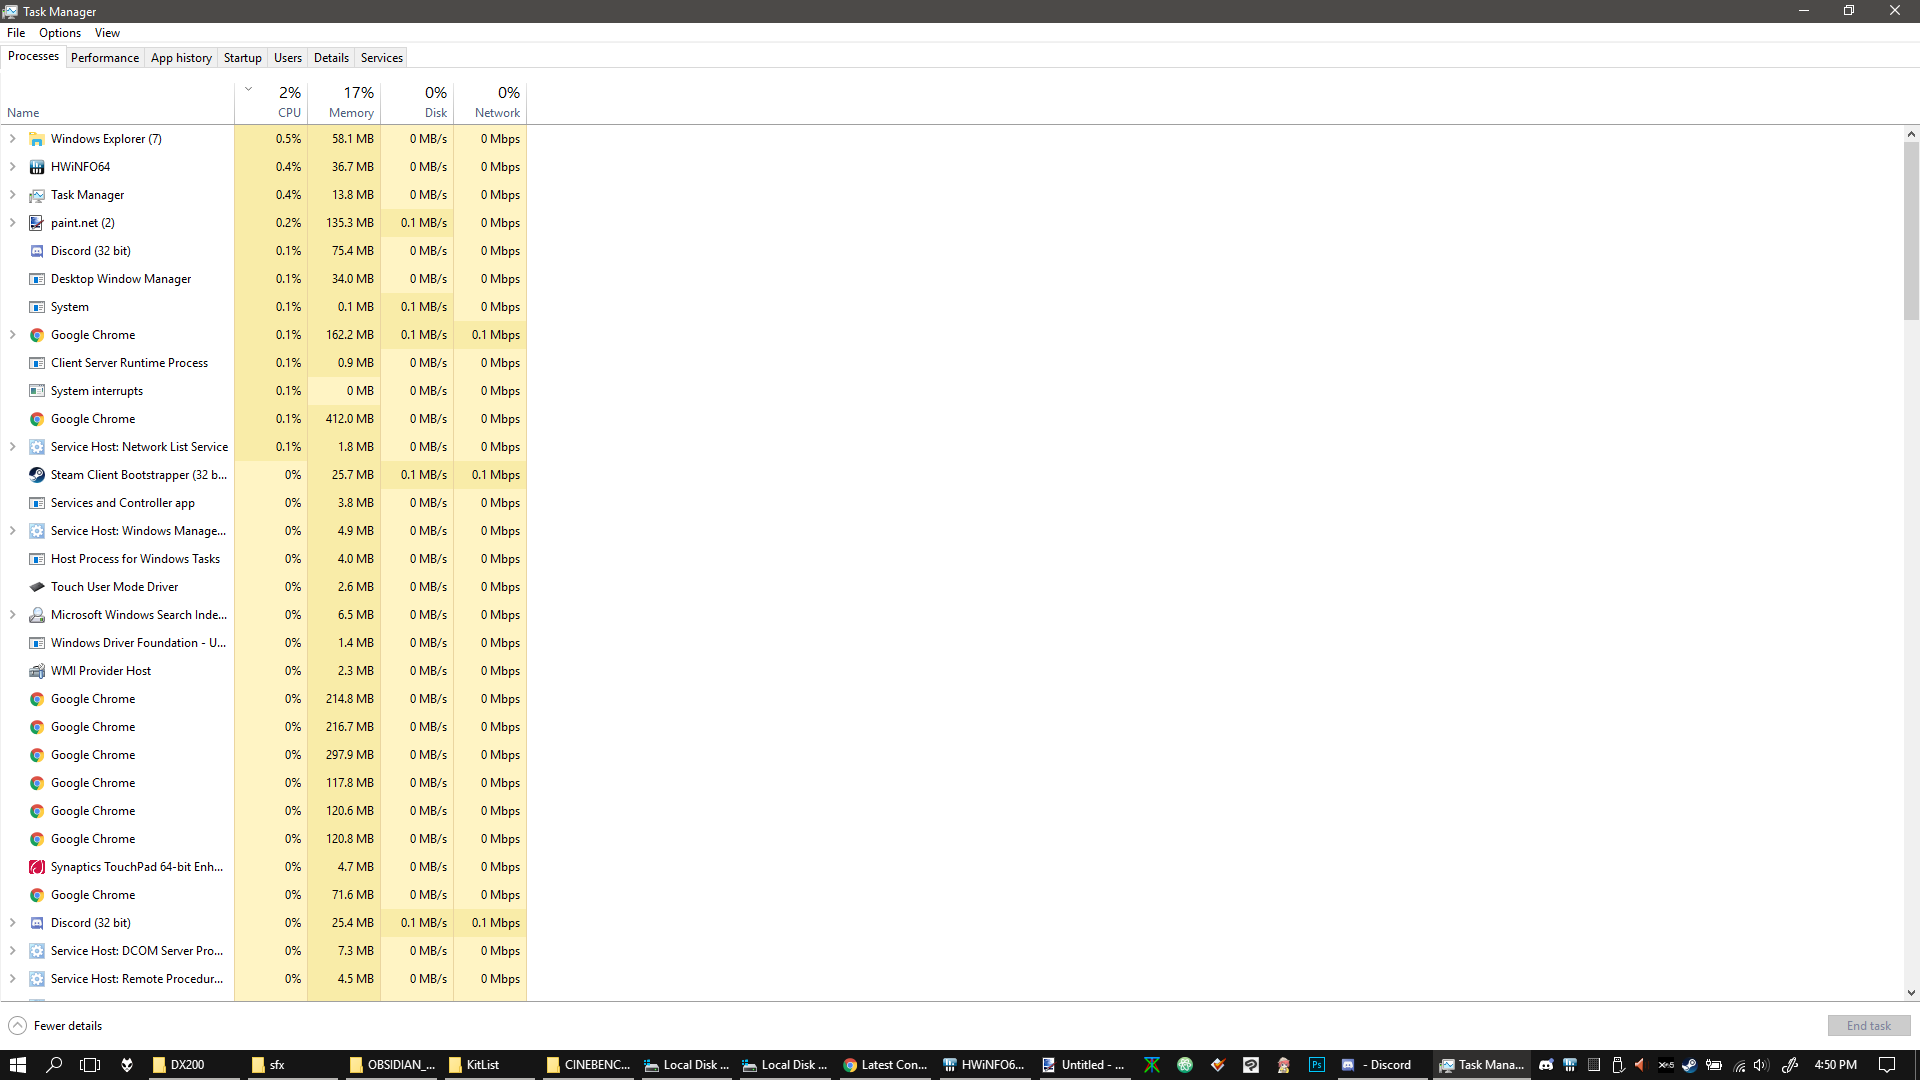The width and height of the screenshot is (1920, 1080).
Task: Open the Steam tray icon
Action: click(1689, 1065)
